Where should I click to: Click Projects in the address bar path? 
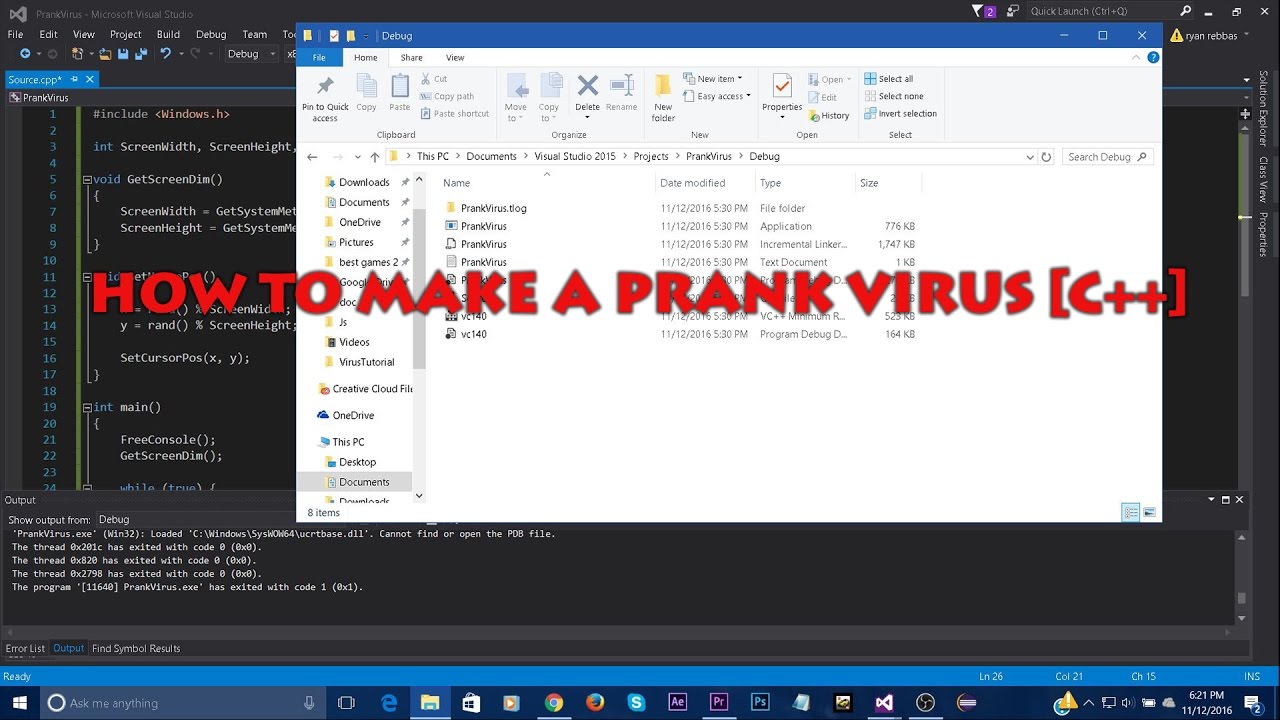click(650, 157)
